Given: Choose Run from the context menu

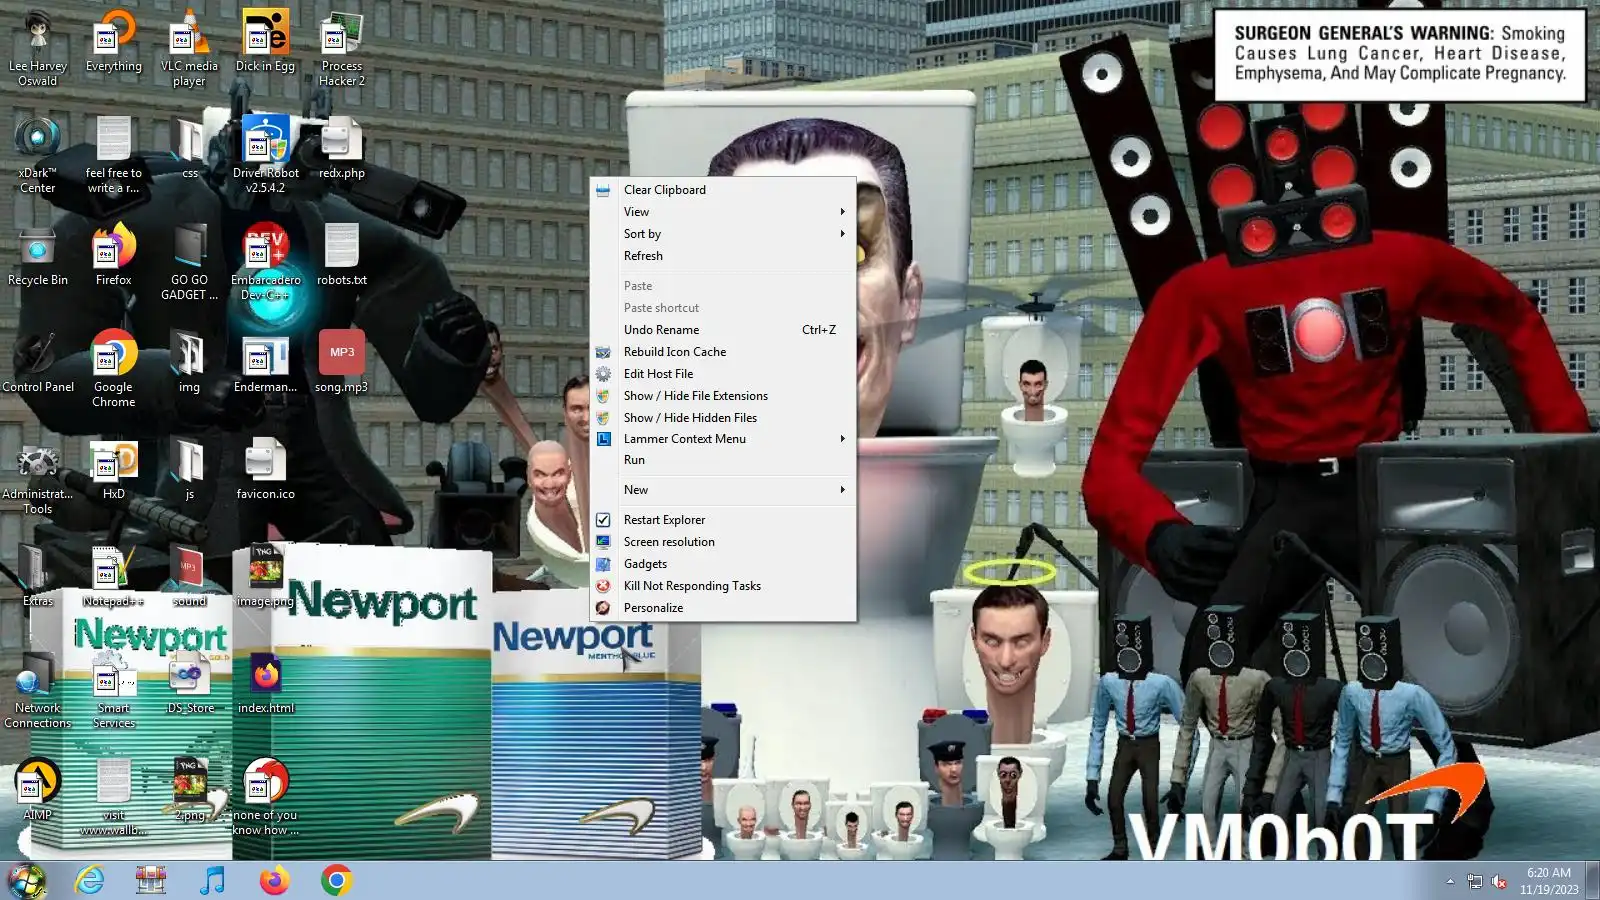Looking at the screenshot, I should (723, 460).
